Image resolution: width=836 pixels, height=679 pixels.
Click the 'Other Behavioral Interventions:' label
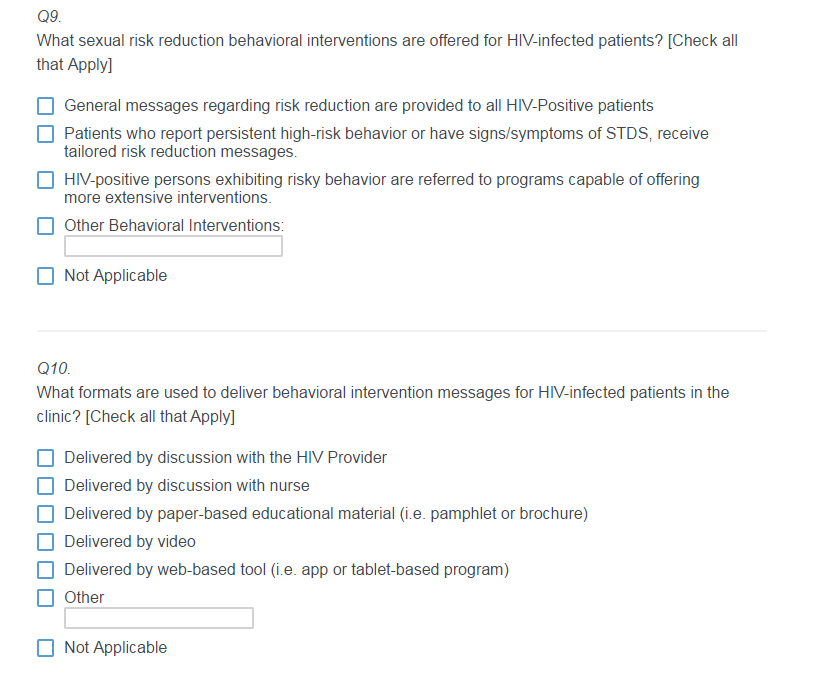(174, 226)
